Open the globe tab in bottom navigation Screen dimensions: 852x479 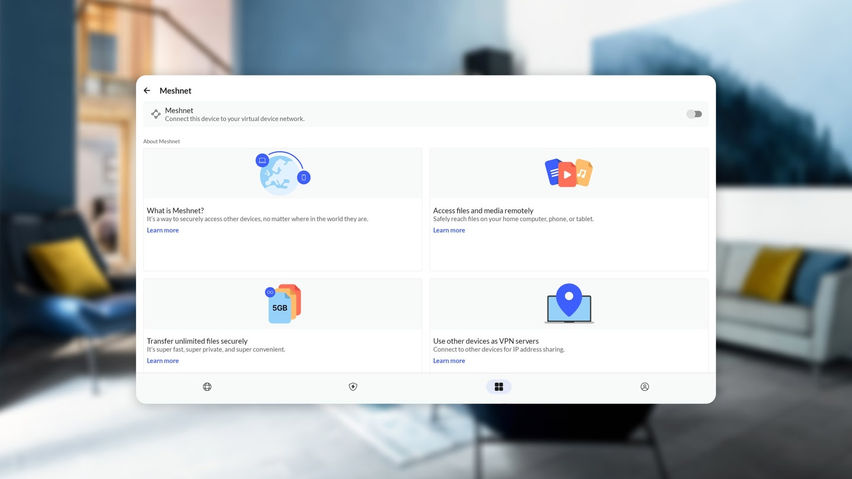click(x=207, y=387)
